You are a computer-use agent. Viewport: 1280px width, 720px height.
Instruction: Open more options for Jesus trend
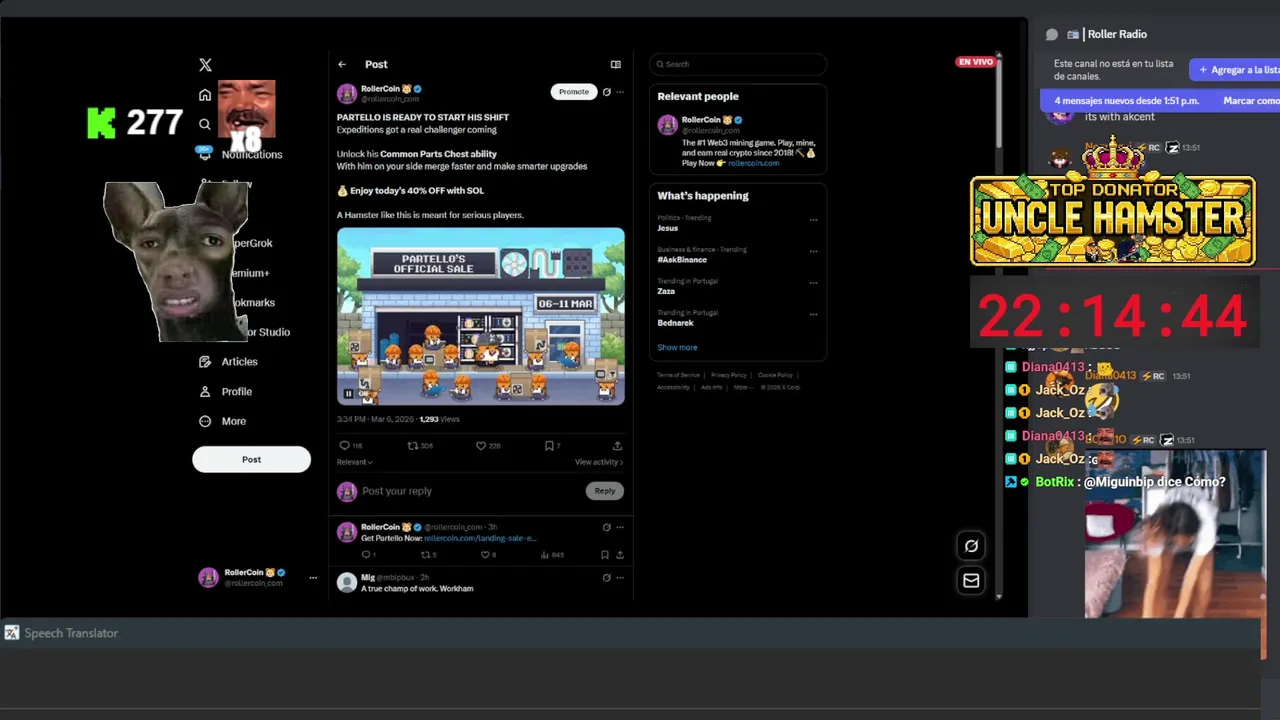coord(813,219)
